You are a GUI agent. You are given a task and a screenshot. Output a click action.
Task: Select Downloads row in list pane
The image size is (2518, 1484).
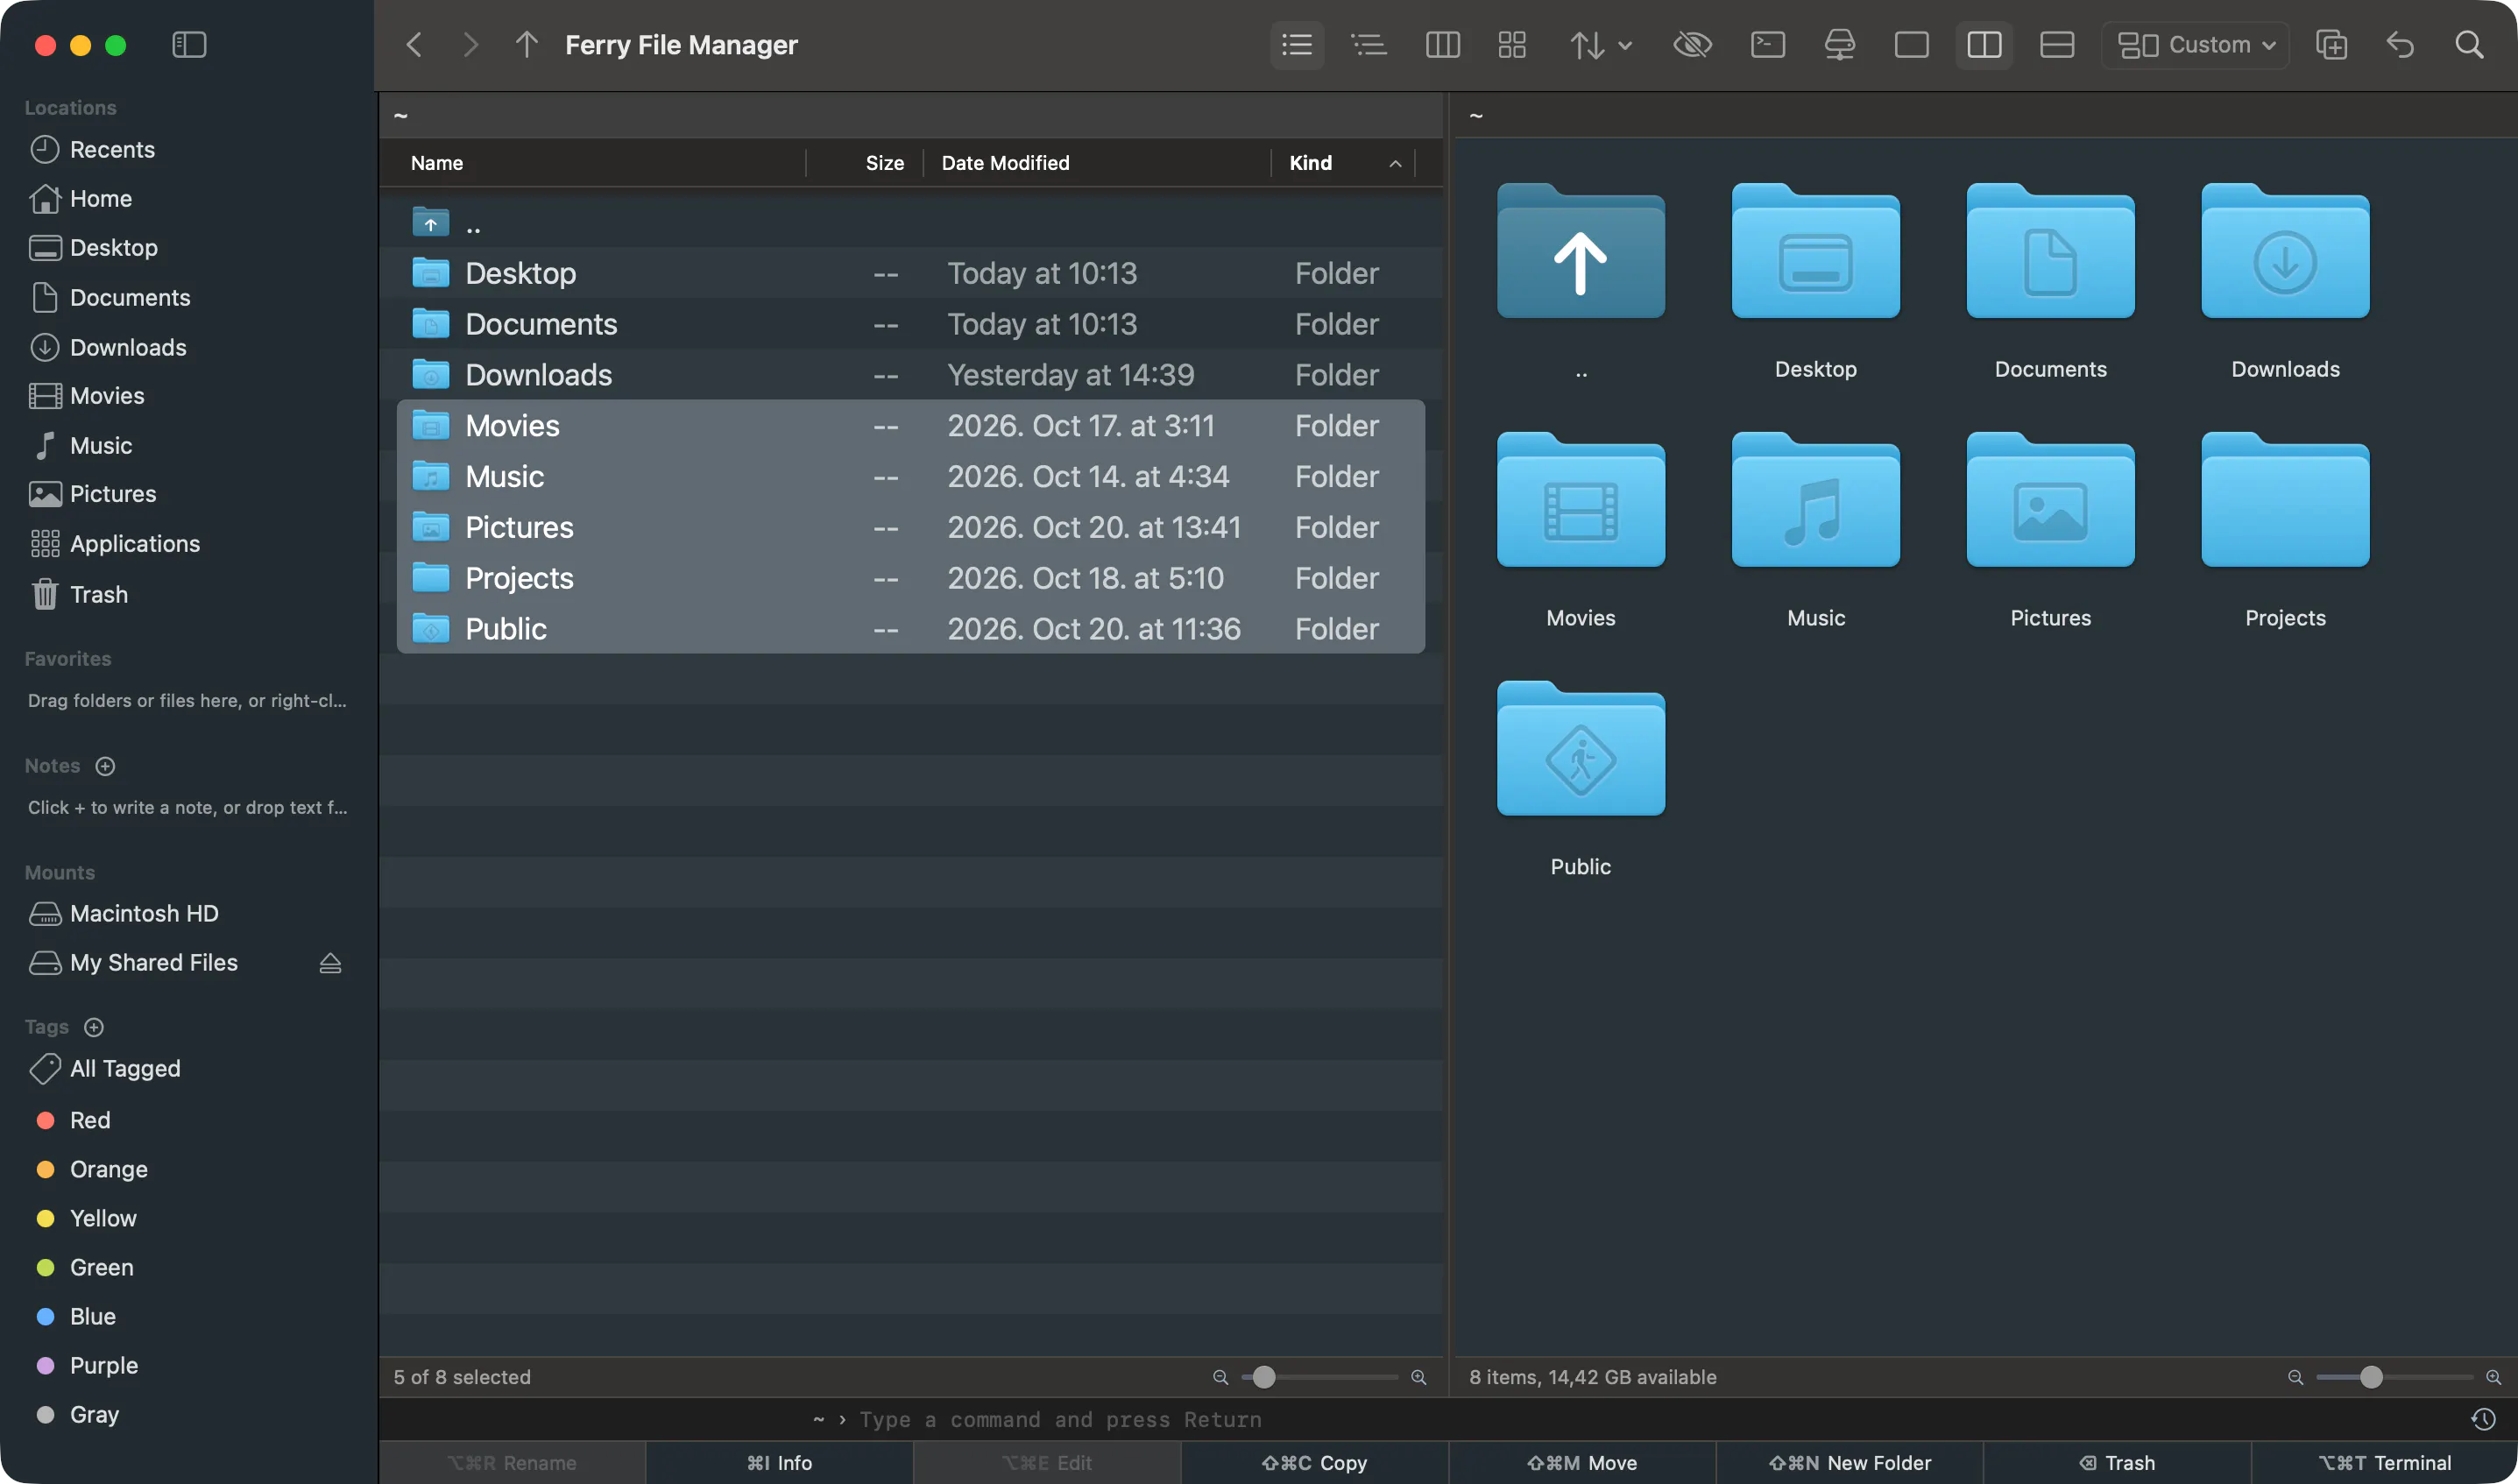(x=911, y=375)
